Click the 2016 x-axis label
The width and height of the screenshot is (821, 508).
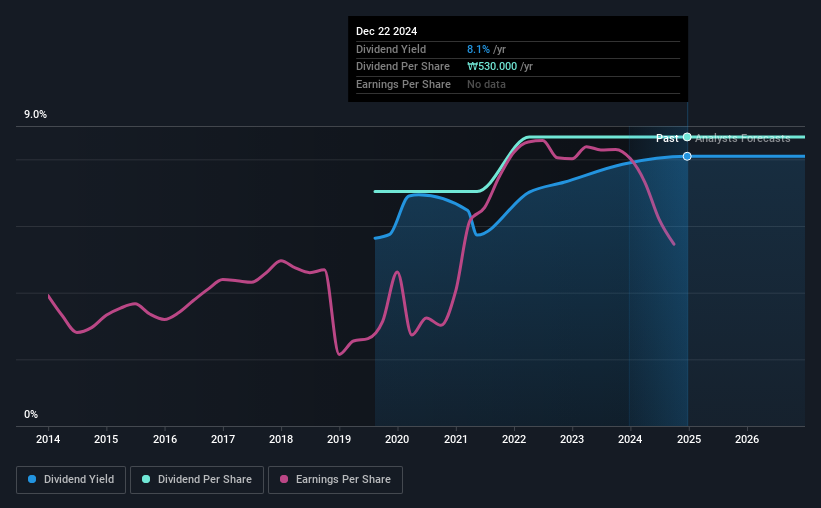[164, 439]
